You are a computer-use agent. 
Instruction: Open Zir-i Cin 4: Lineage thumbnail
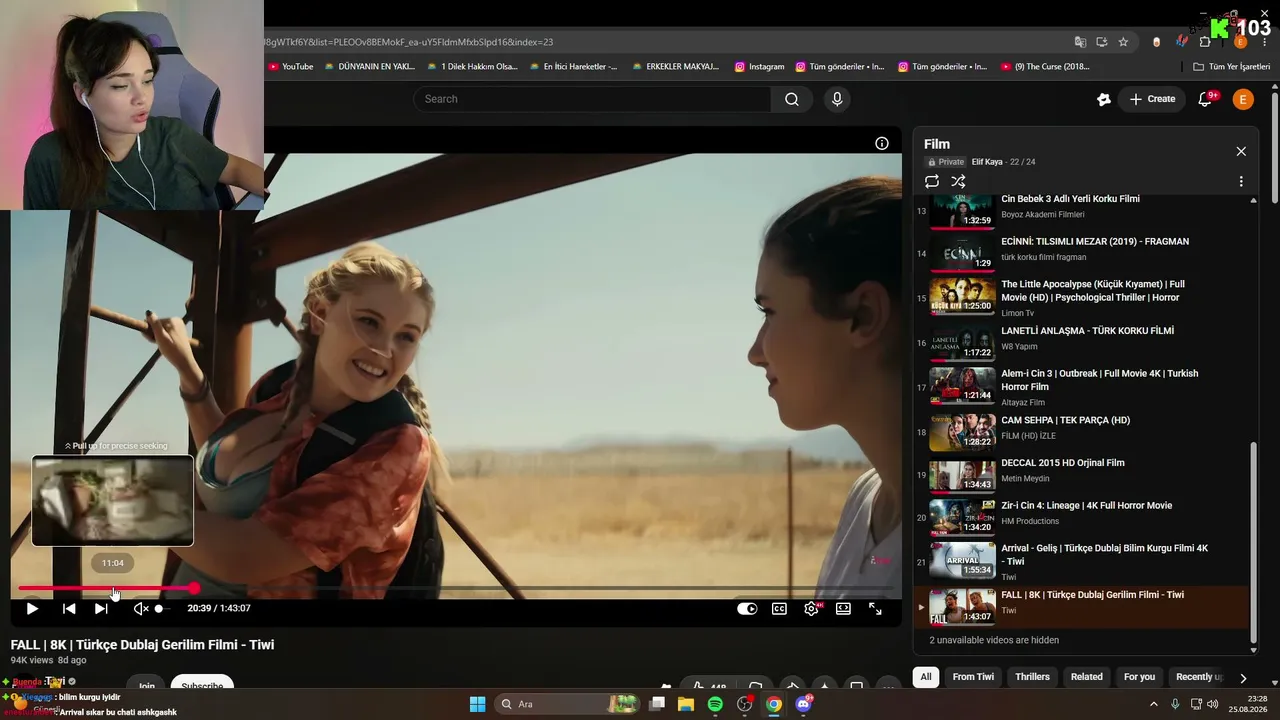963,517
